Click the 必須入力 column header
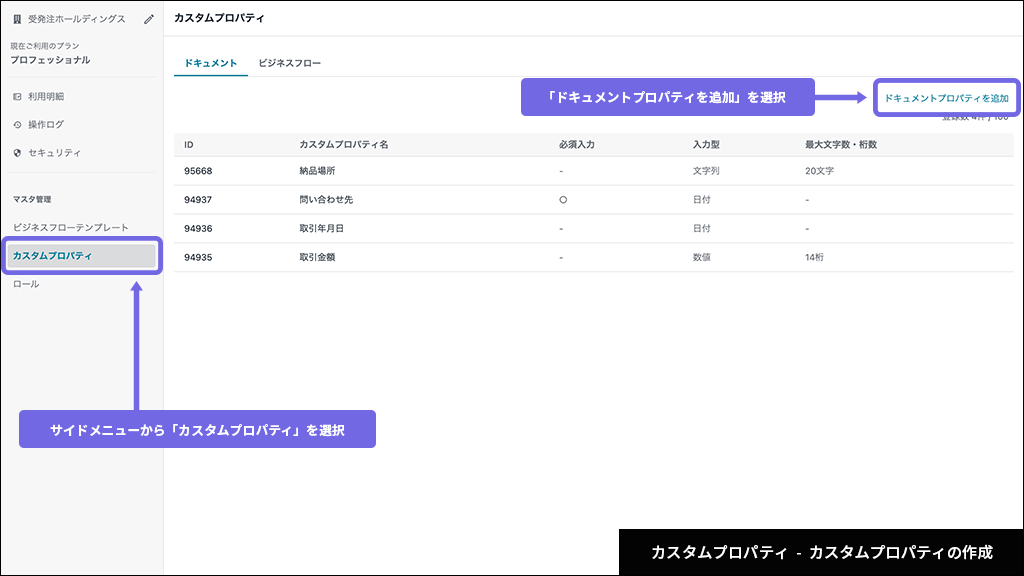Image resolution: width=1024 pixels, height=576 pixels. (577, 145)
